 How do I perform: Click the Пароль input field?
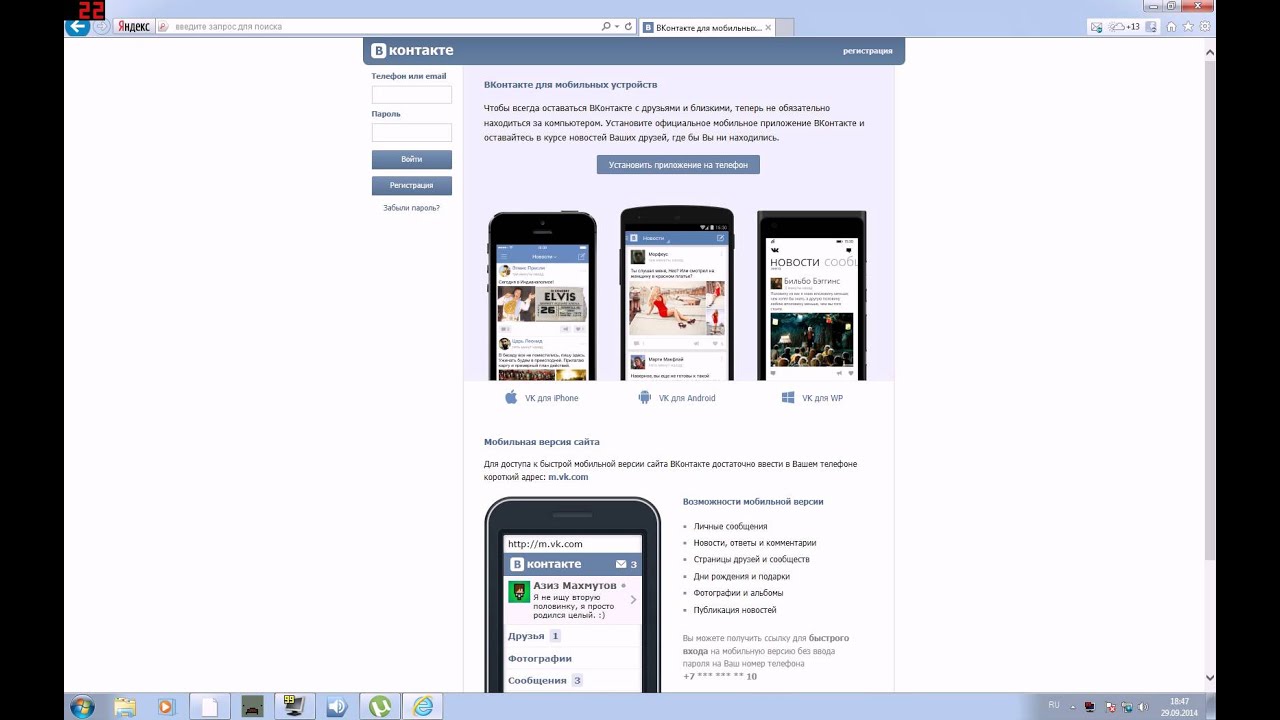point(412,132)
